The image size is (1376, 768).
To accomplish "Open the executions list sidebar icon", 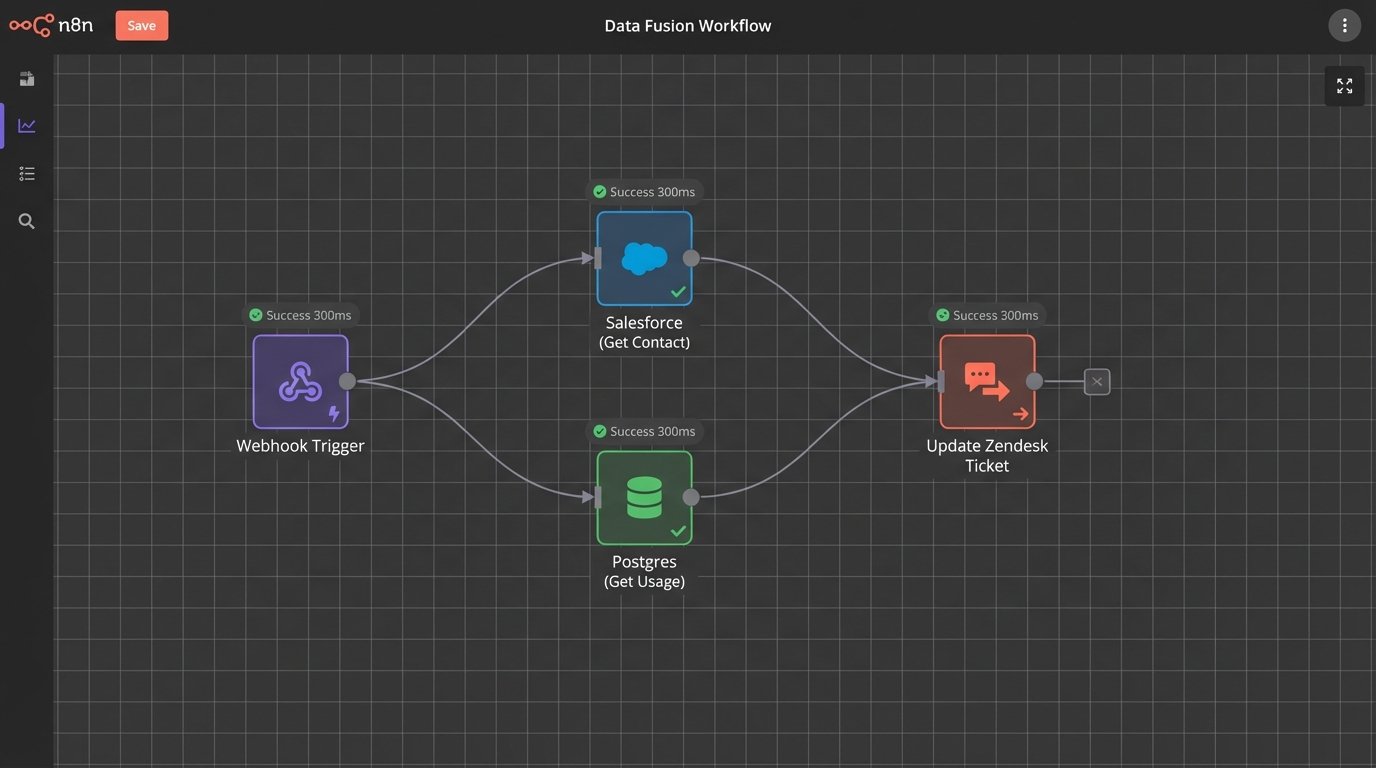I will tap(27, 174).
